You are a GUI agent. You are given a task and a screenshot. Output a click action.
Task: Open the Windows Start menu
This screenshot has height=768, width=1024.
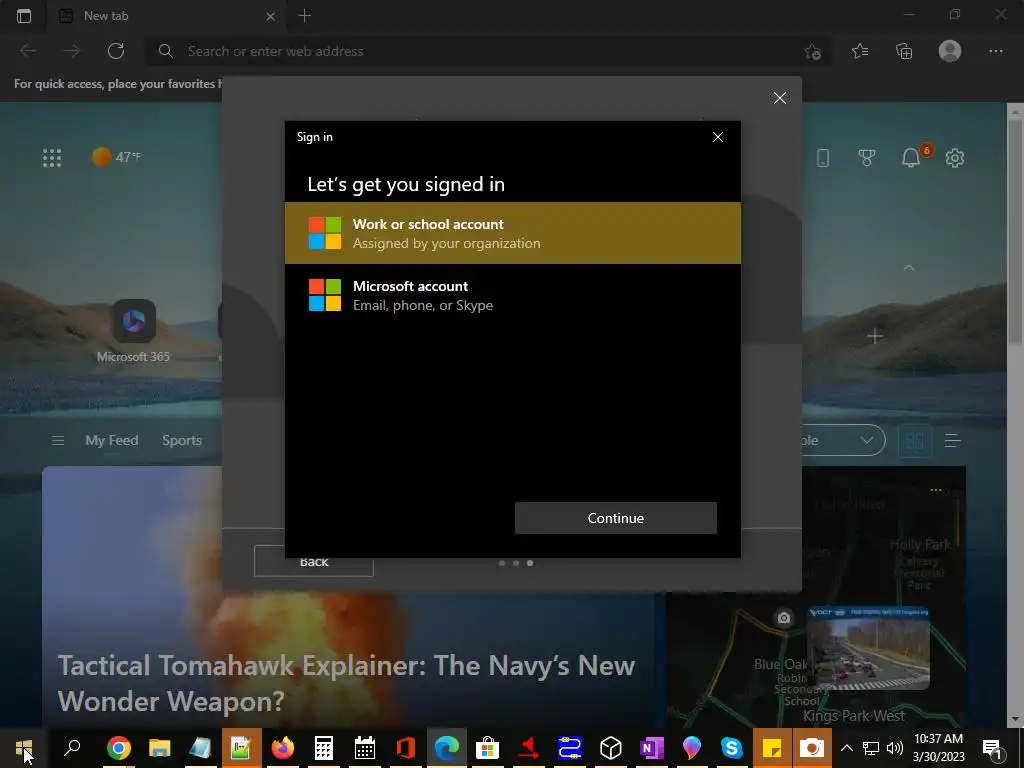[24, 748]
